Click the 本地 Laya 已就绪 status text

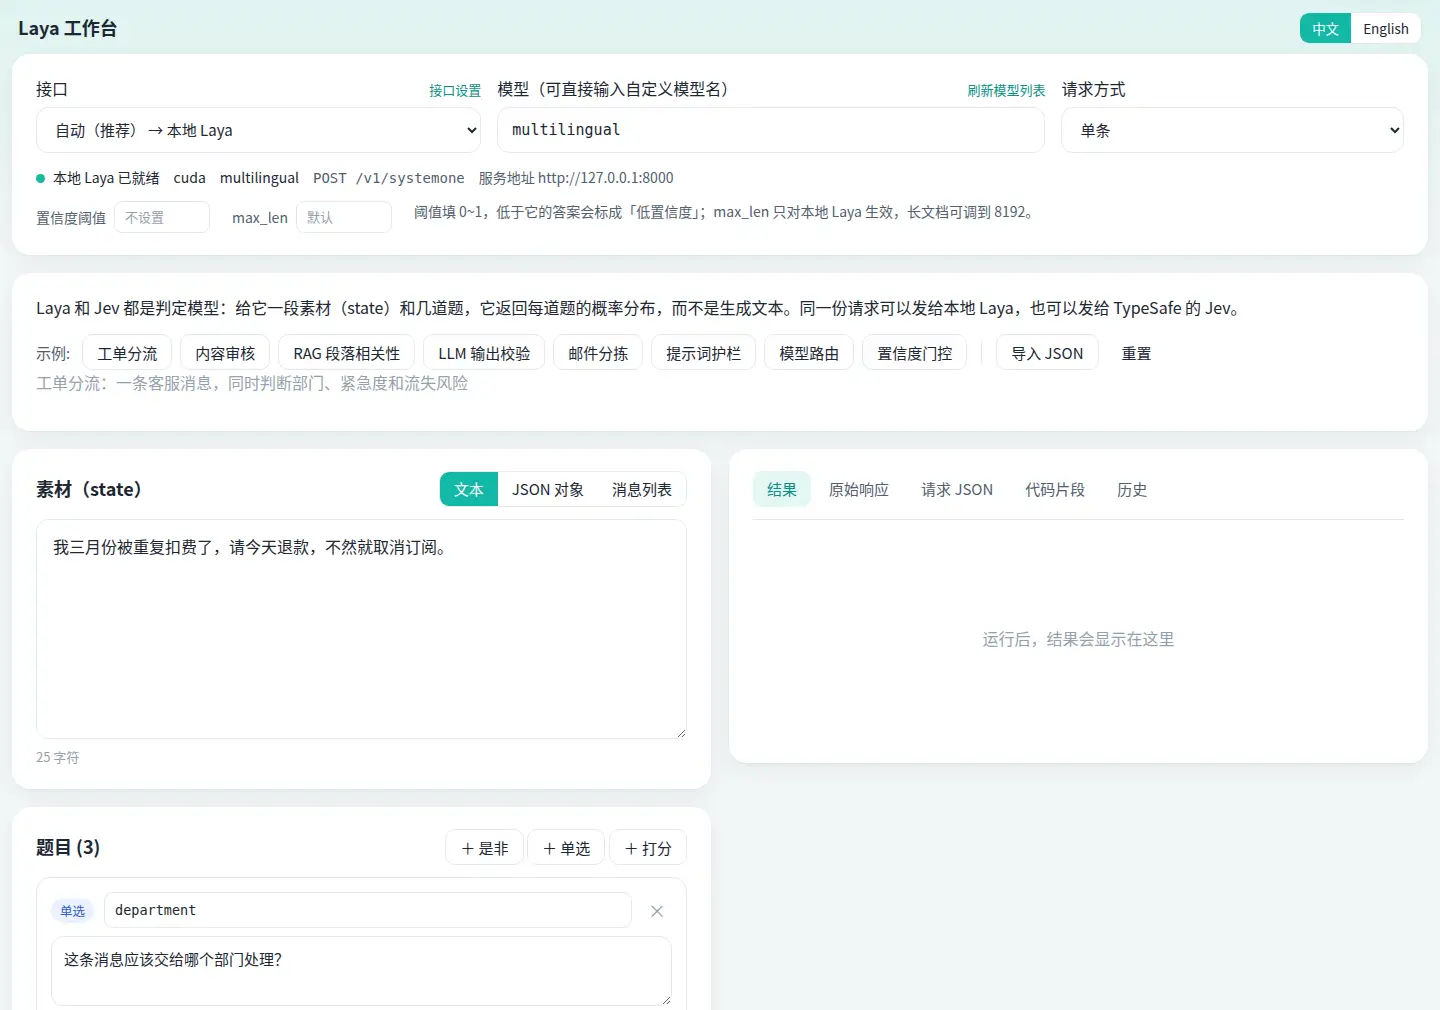click(106, 178)
